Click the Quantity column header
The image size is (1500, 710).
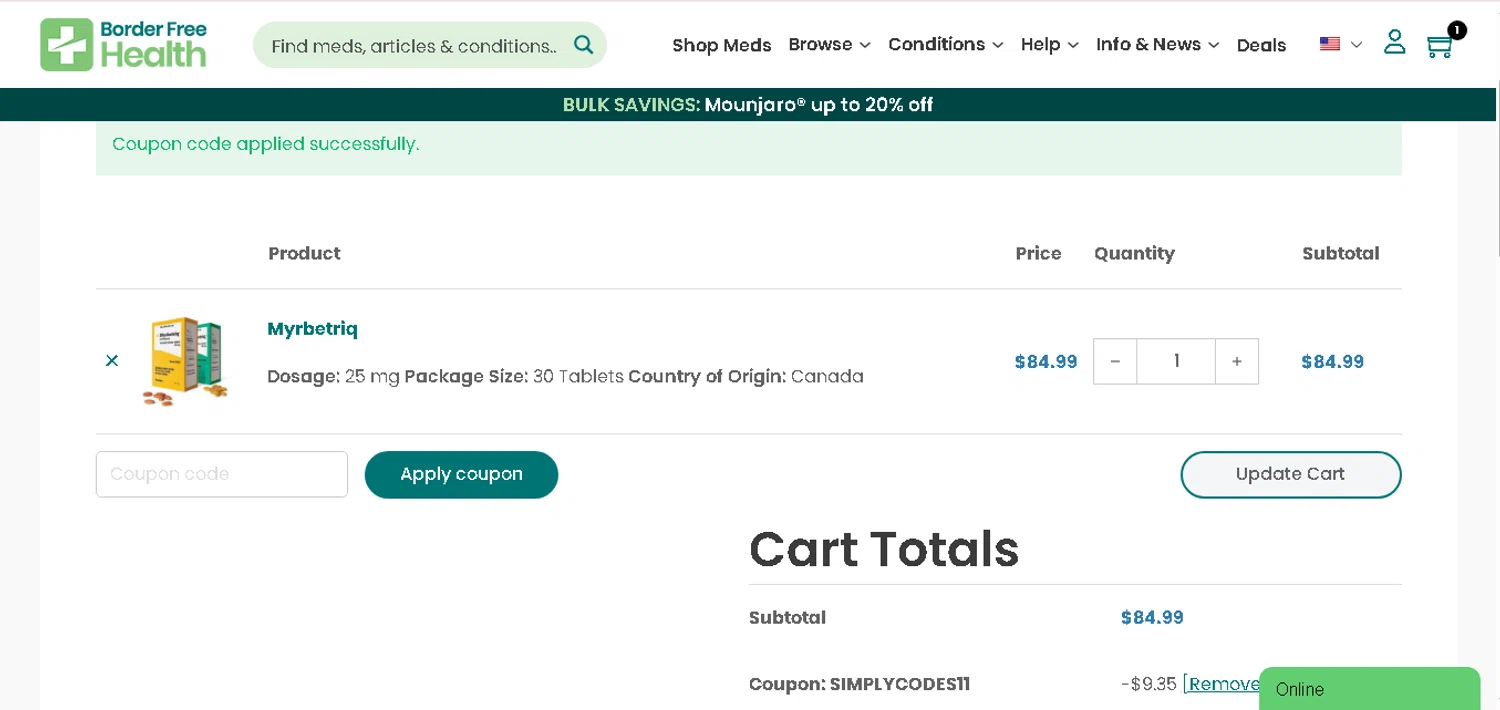pyautogui.click(x=1134, y=254)
